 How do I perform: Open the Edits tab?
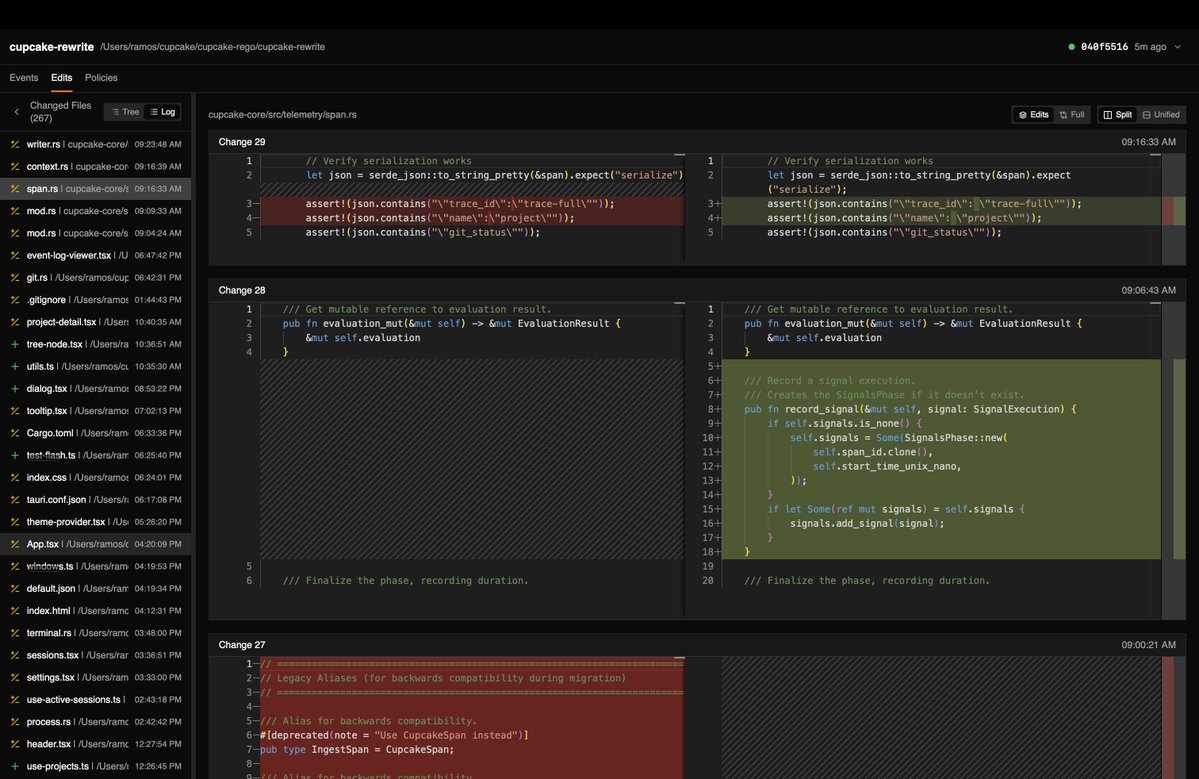pos(61,77)
